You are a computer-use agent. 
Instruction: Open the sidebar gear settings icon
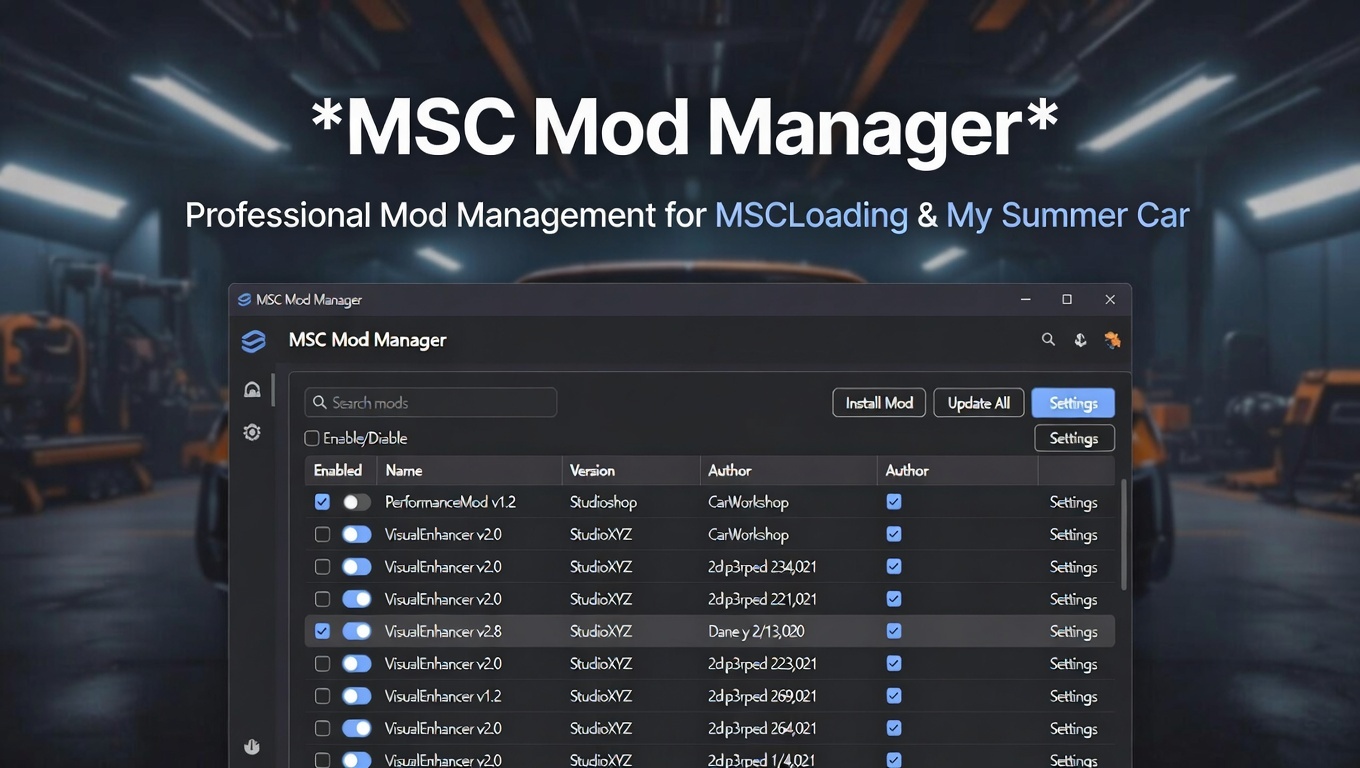(x=252, y=432)
